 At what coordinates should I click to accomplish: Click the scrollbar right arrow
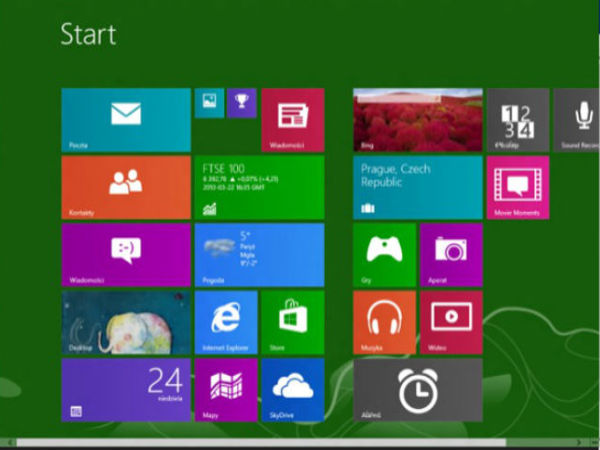(579, 443)
